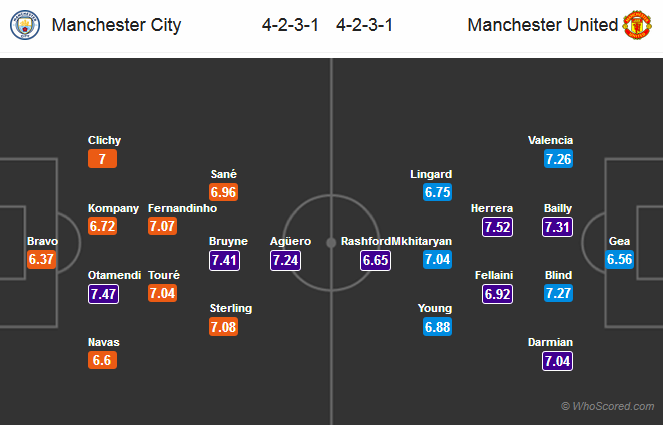Click the Manchester United team name
Image resolution: width=663 pixels, height=425 pixels.
pyautogui.click(x=543, y=25)
